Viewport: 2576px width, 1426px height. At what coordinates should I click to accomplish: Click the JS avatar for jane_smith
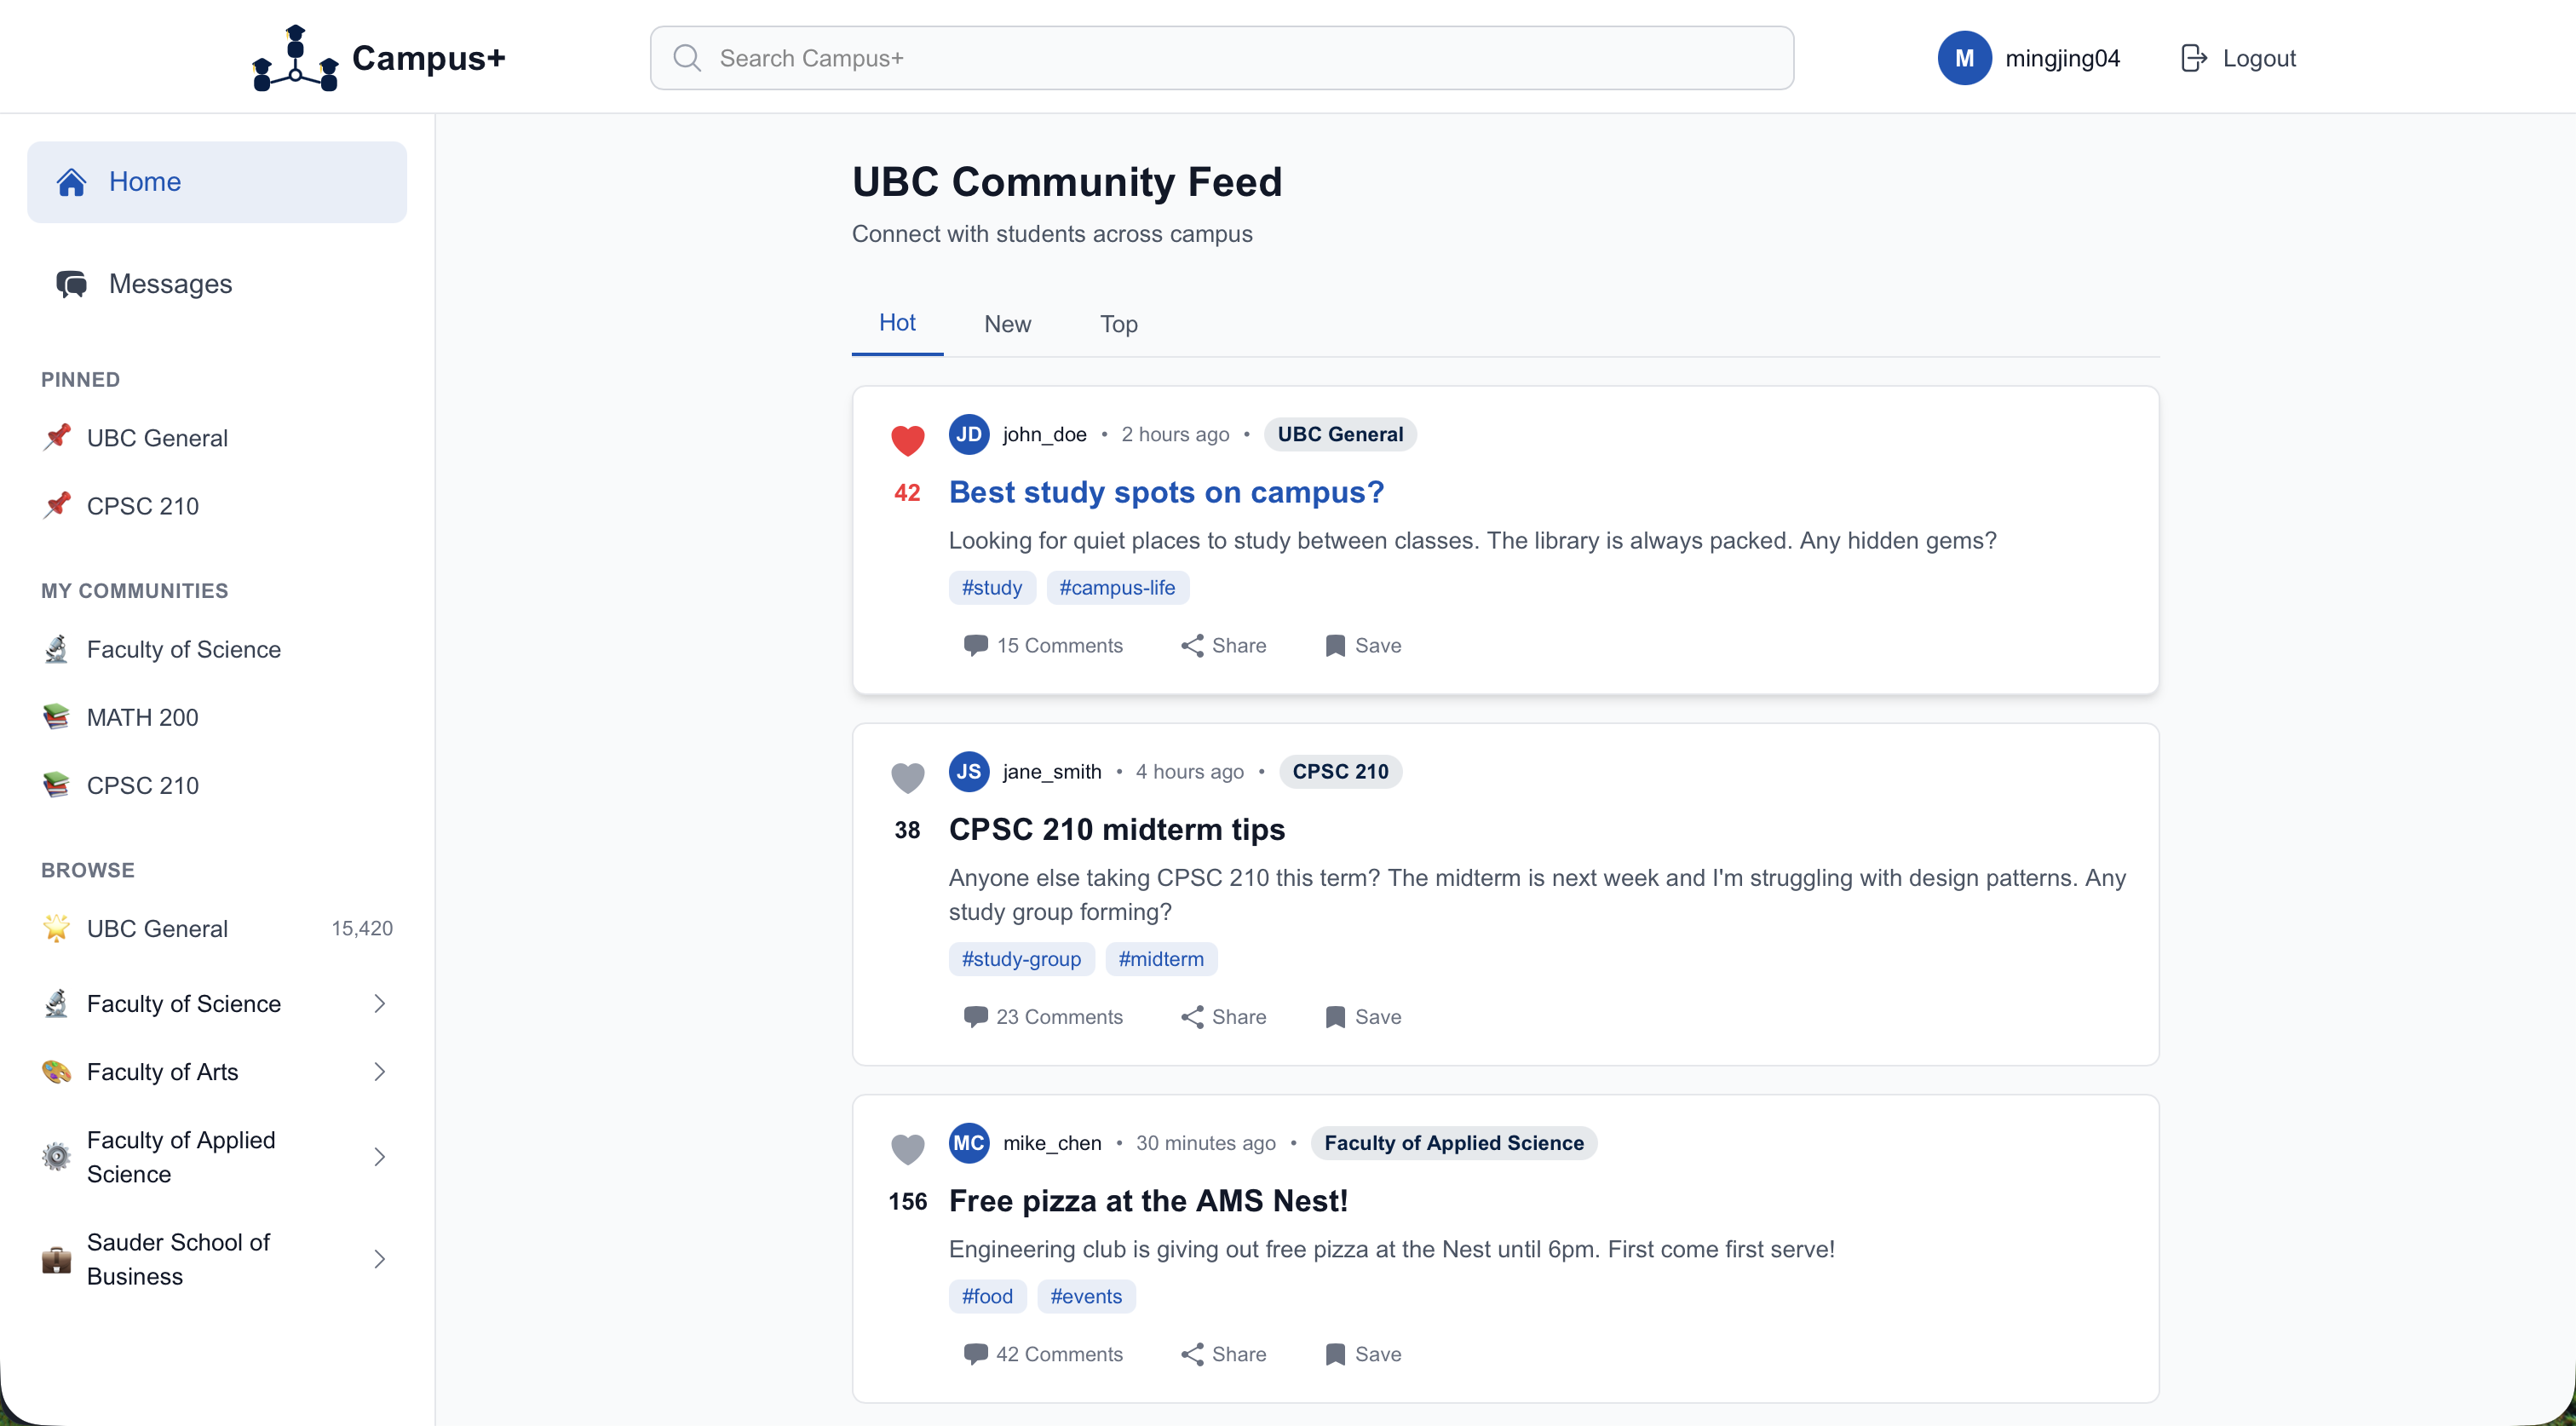968,772
